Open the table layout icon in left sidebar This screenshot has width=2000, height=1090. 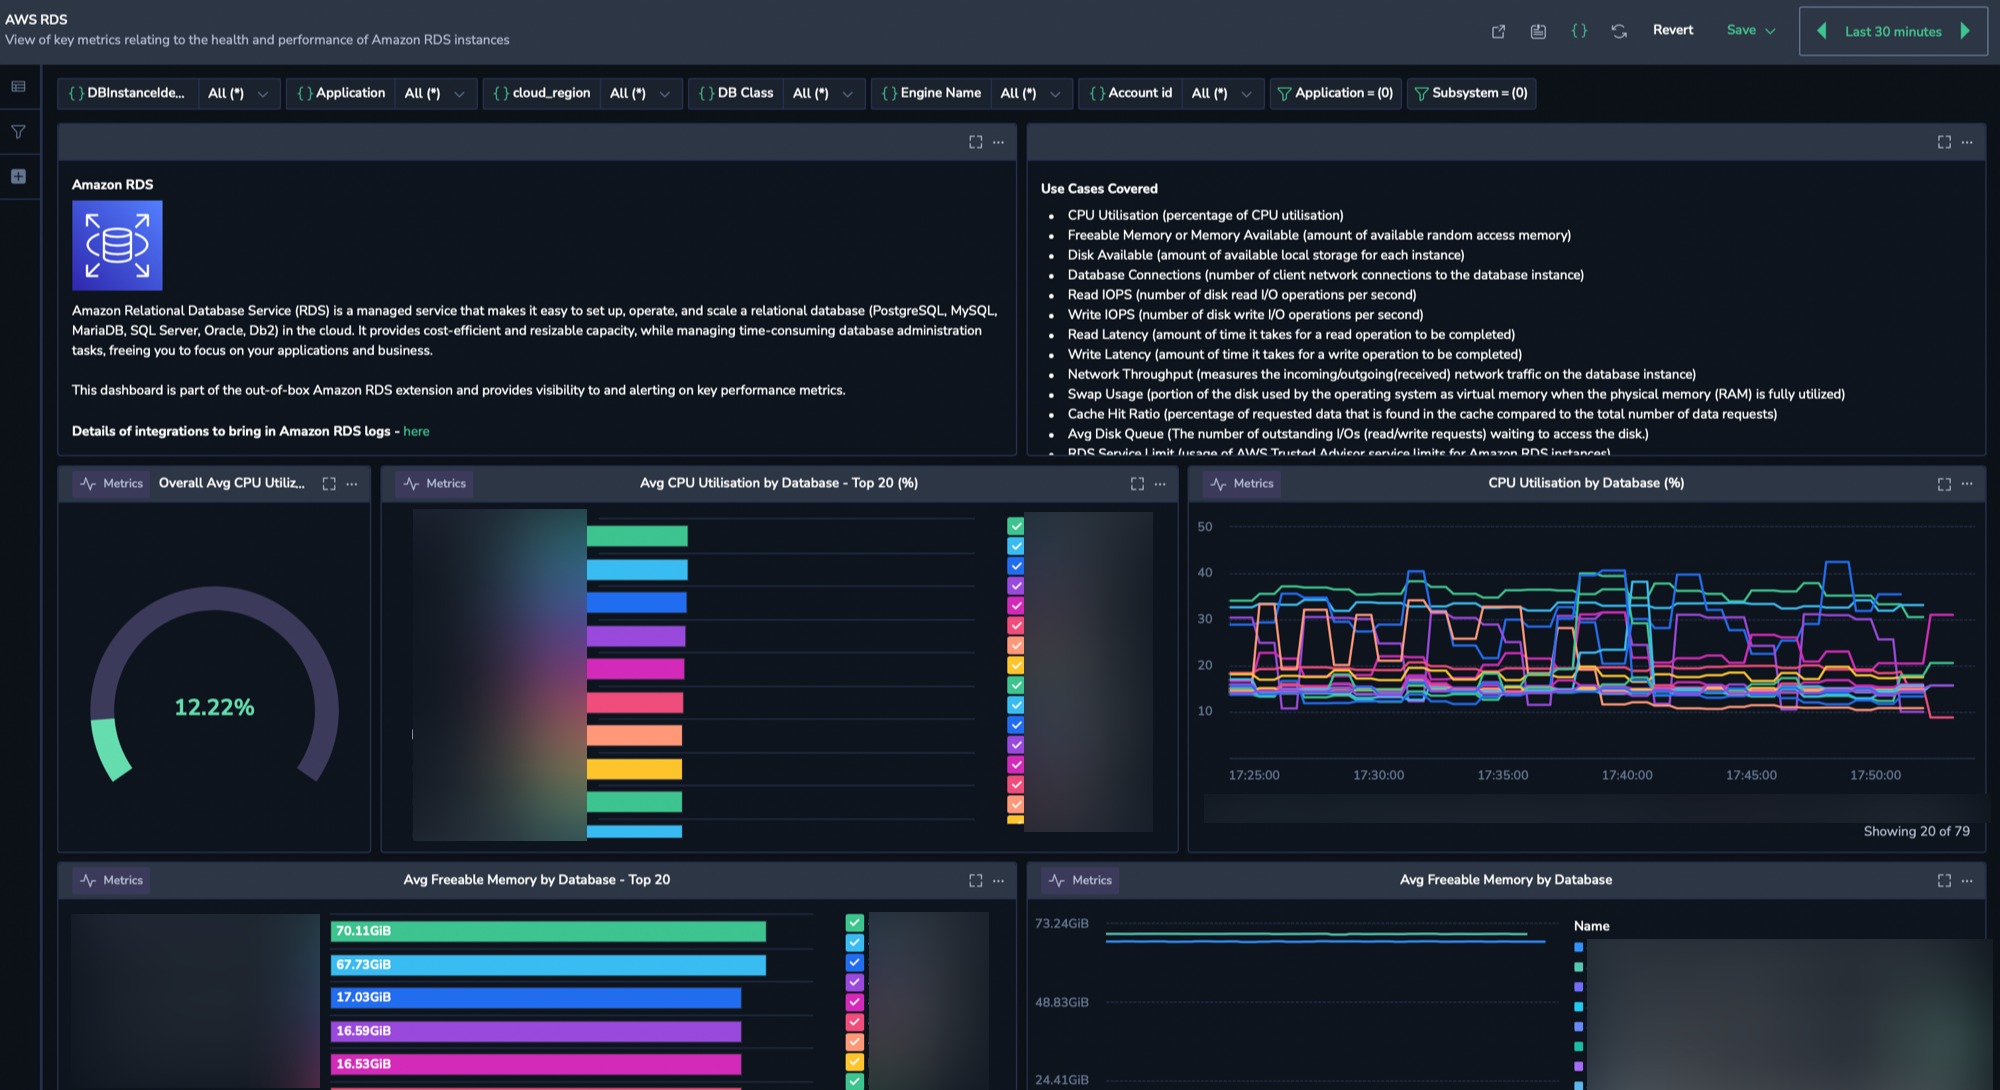pyautogui.click(x=18, y=86)
